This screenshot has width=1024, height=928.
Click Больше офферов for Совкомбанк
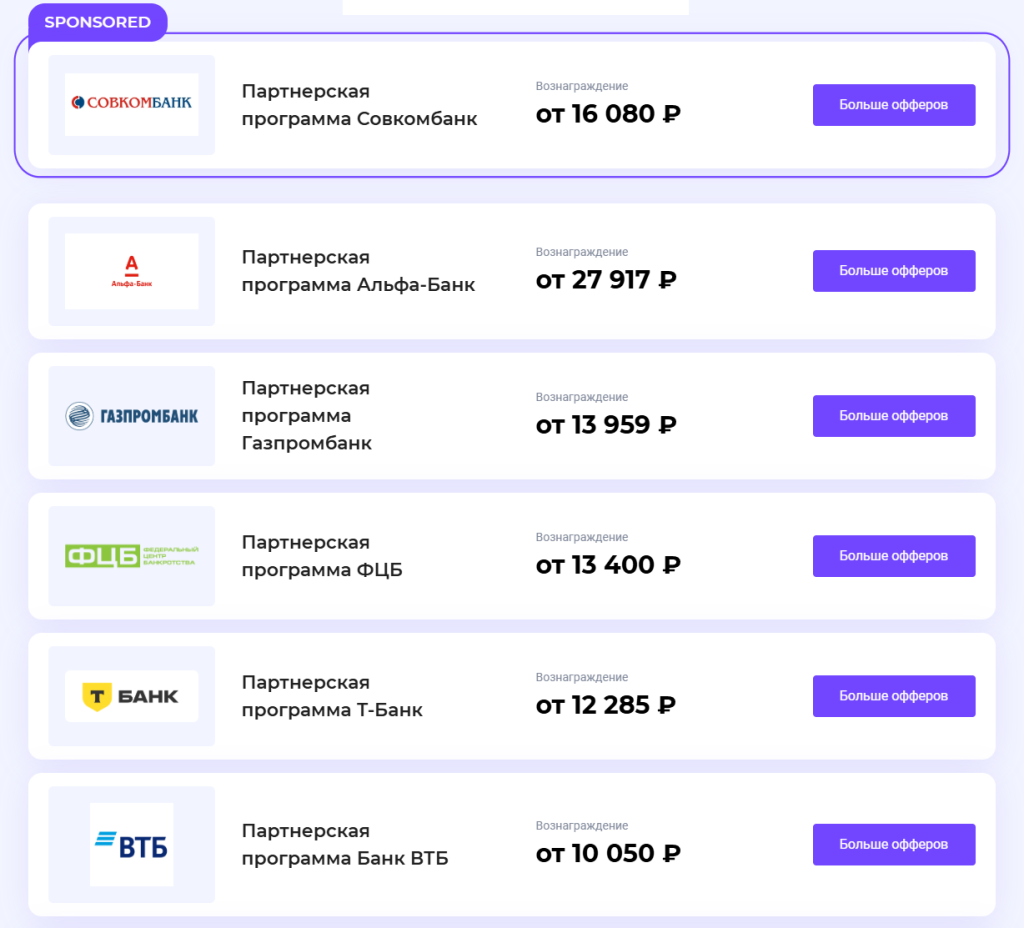893,104
